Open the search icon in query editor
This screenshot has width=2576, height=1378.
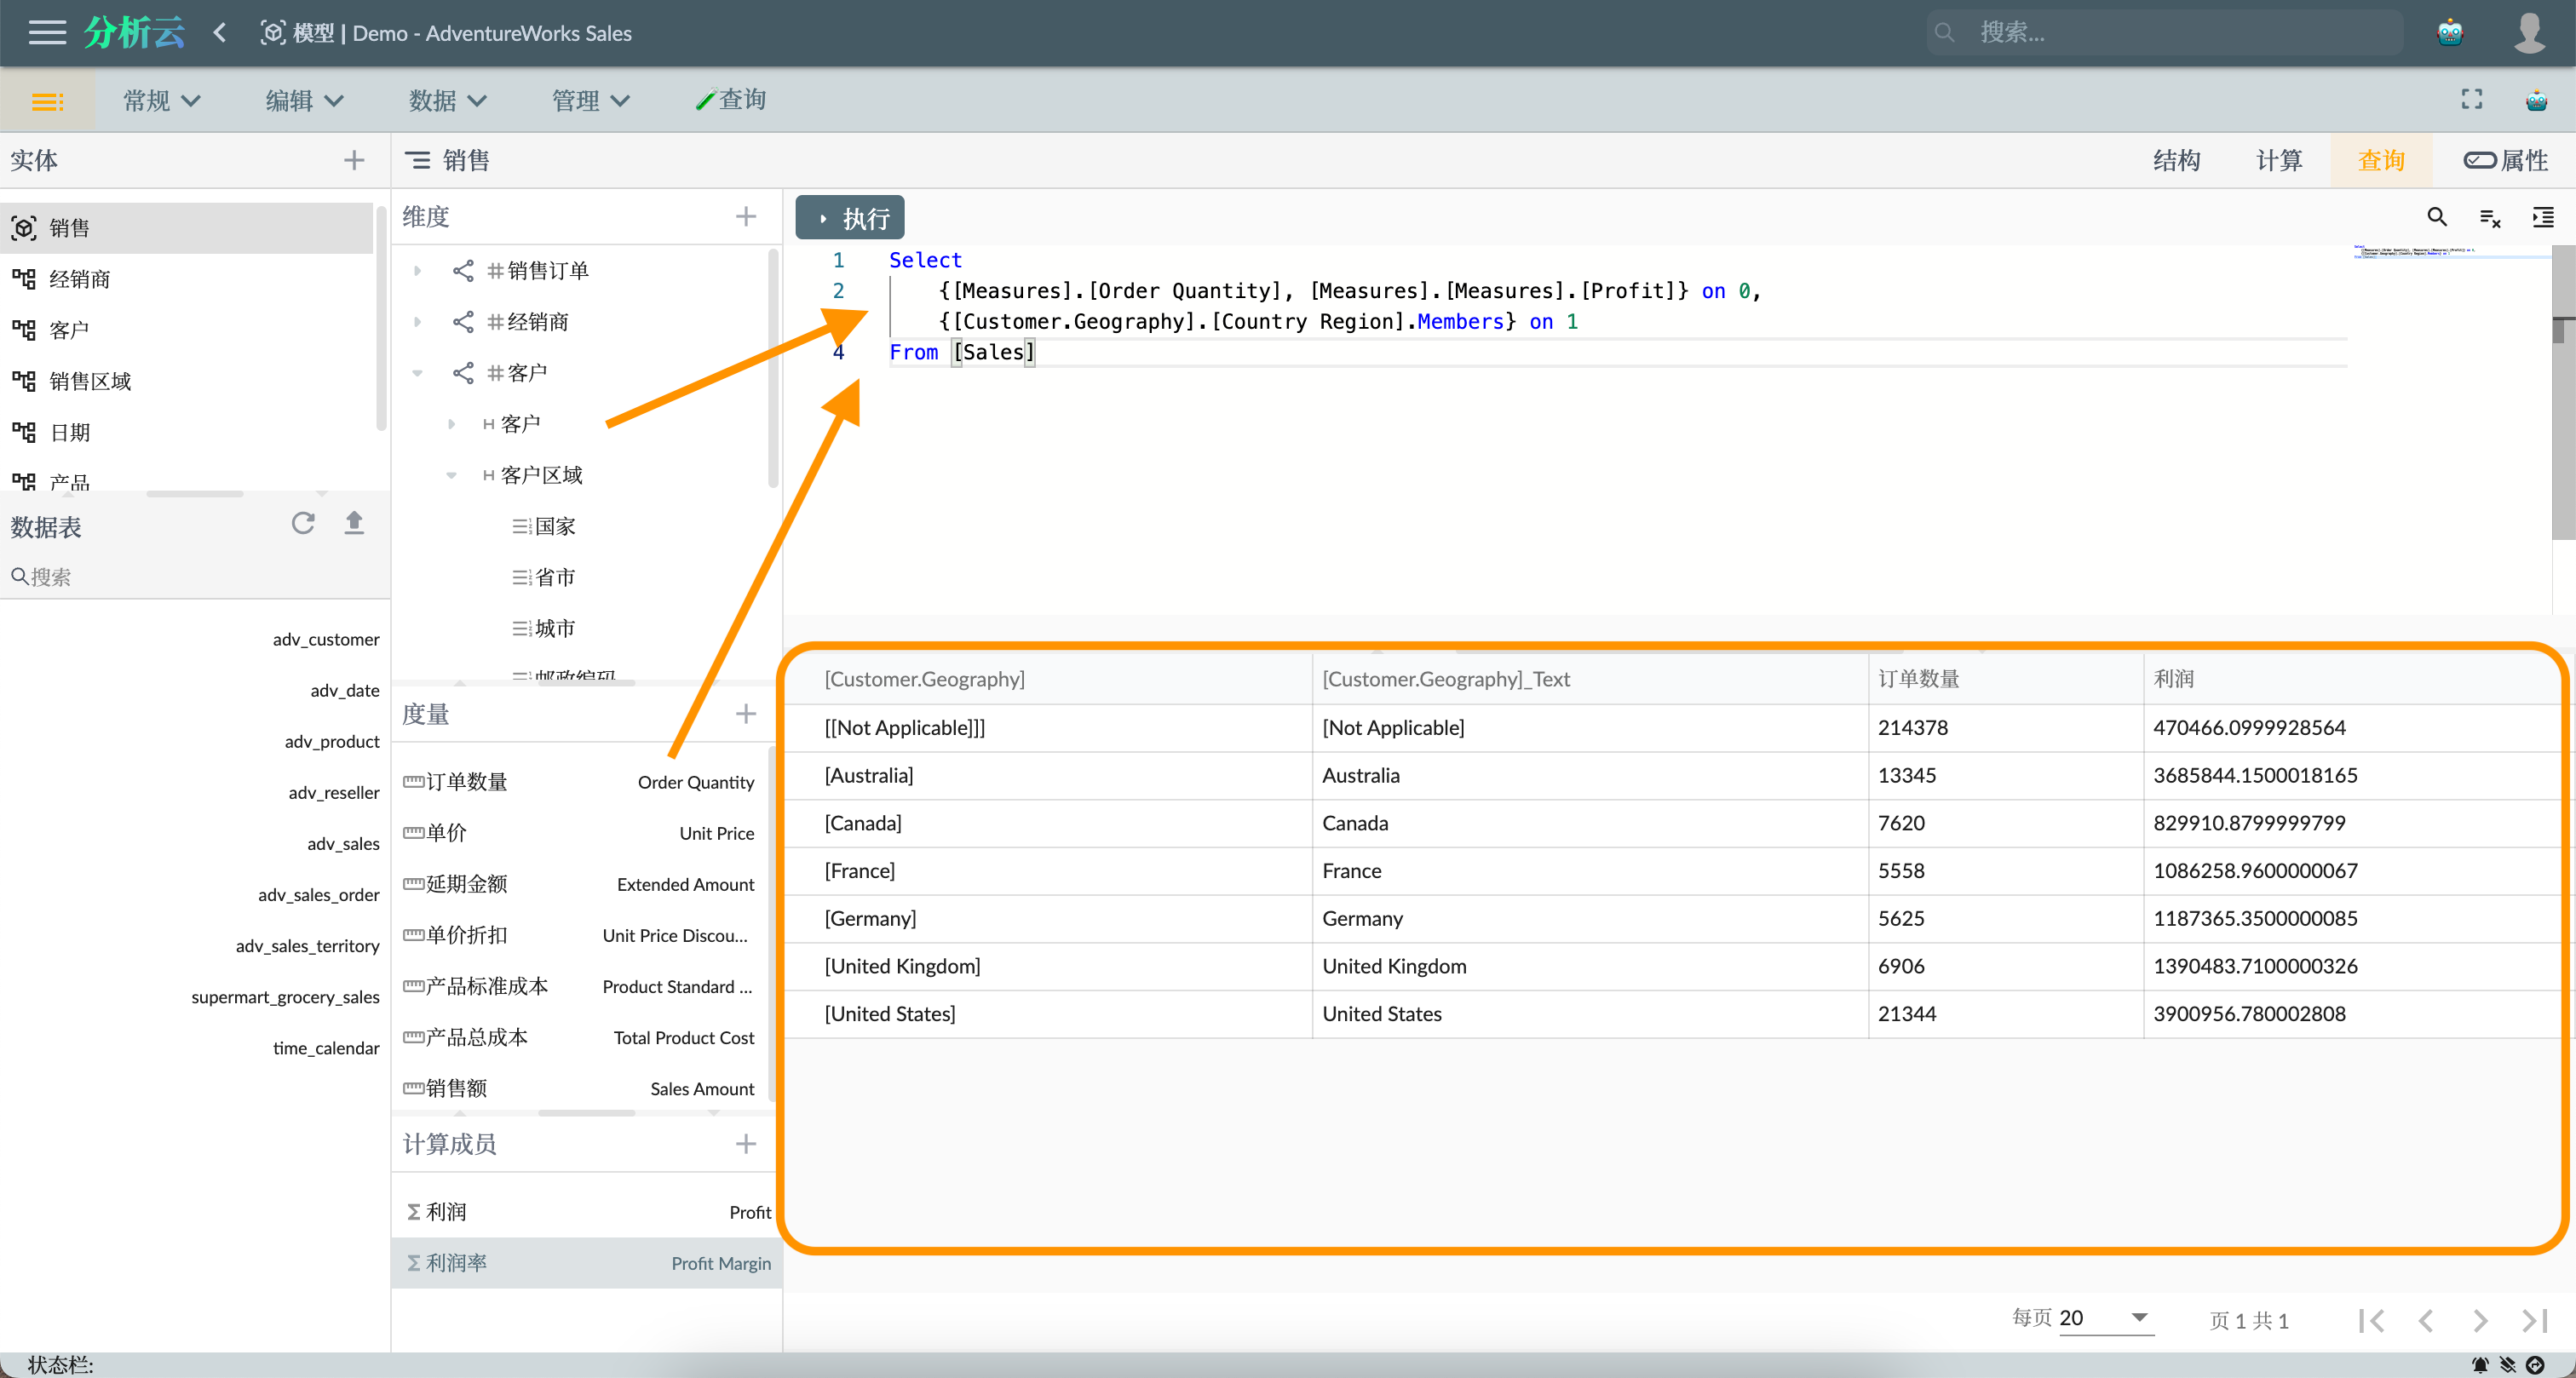(x=2438, y=216)
